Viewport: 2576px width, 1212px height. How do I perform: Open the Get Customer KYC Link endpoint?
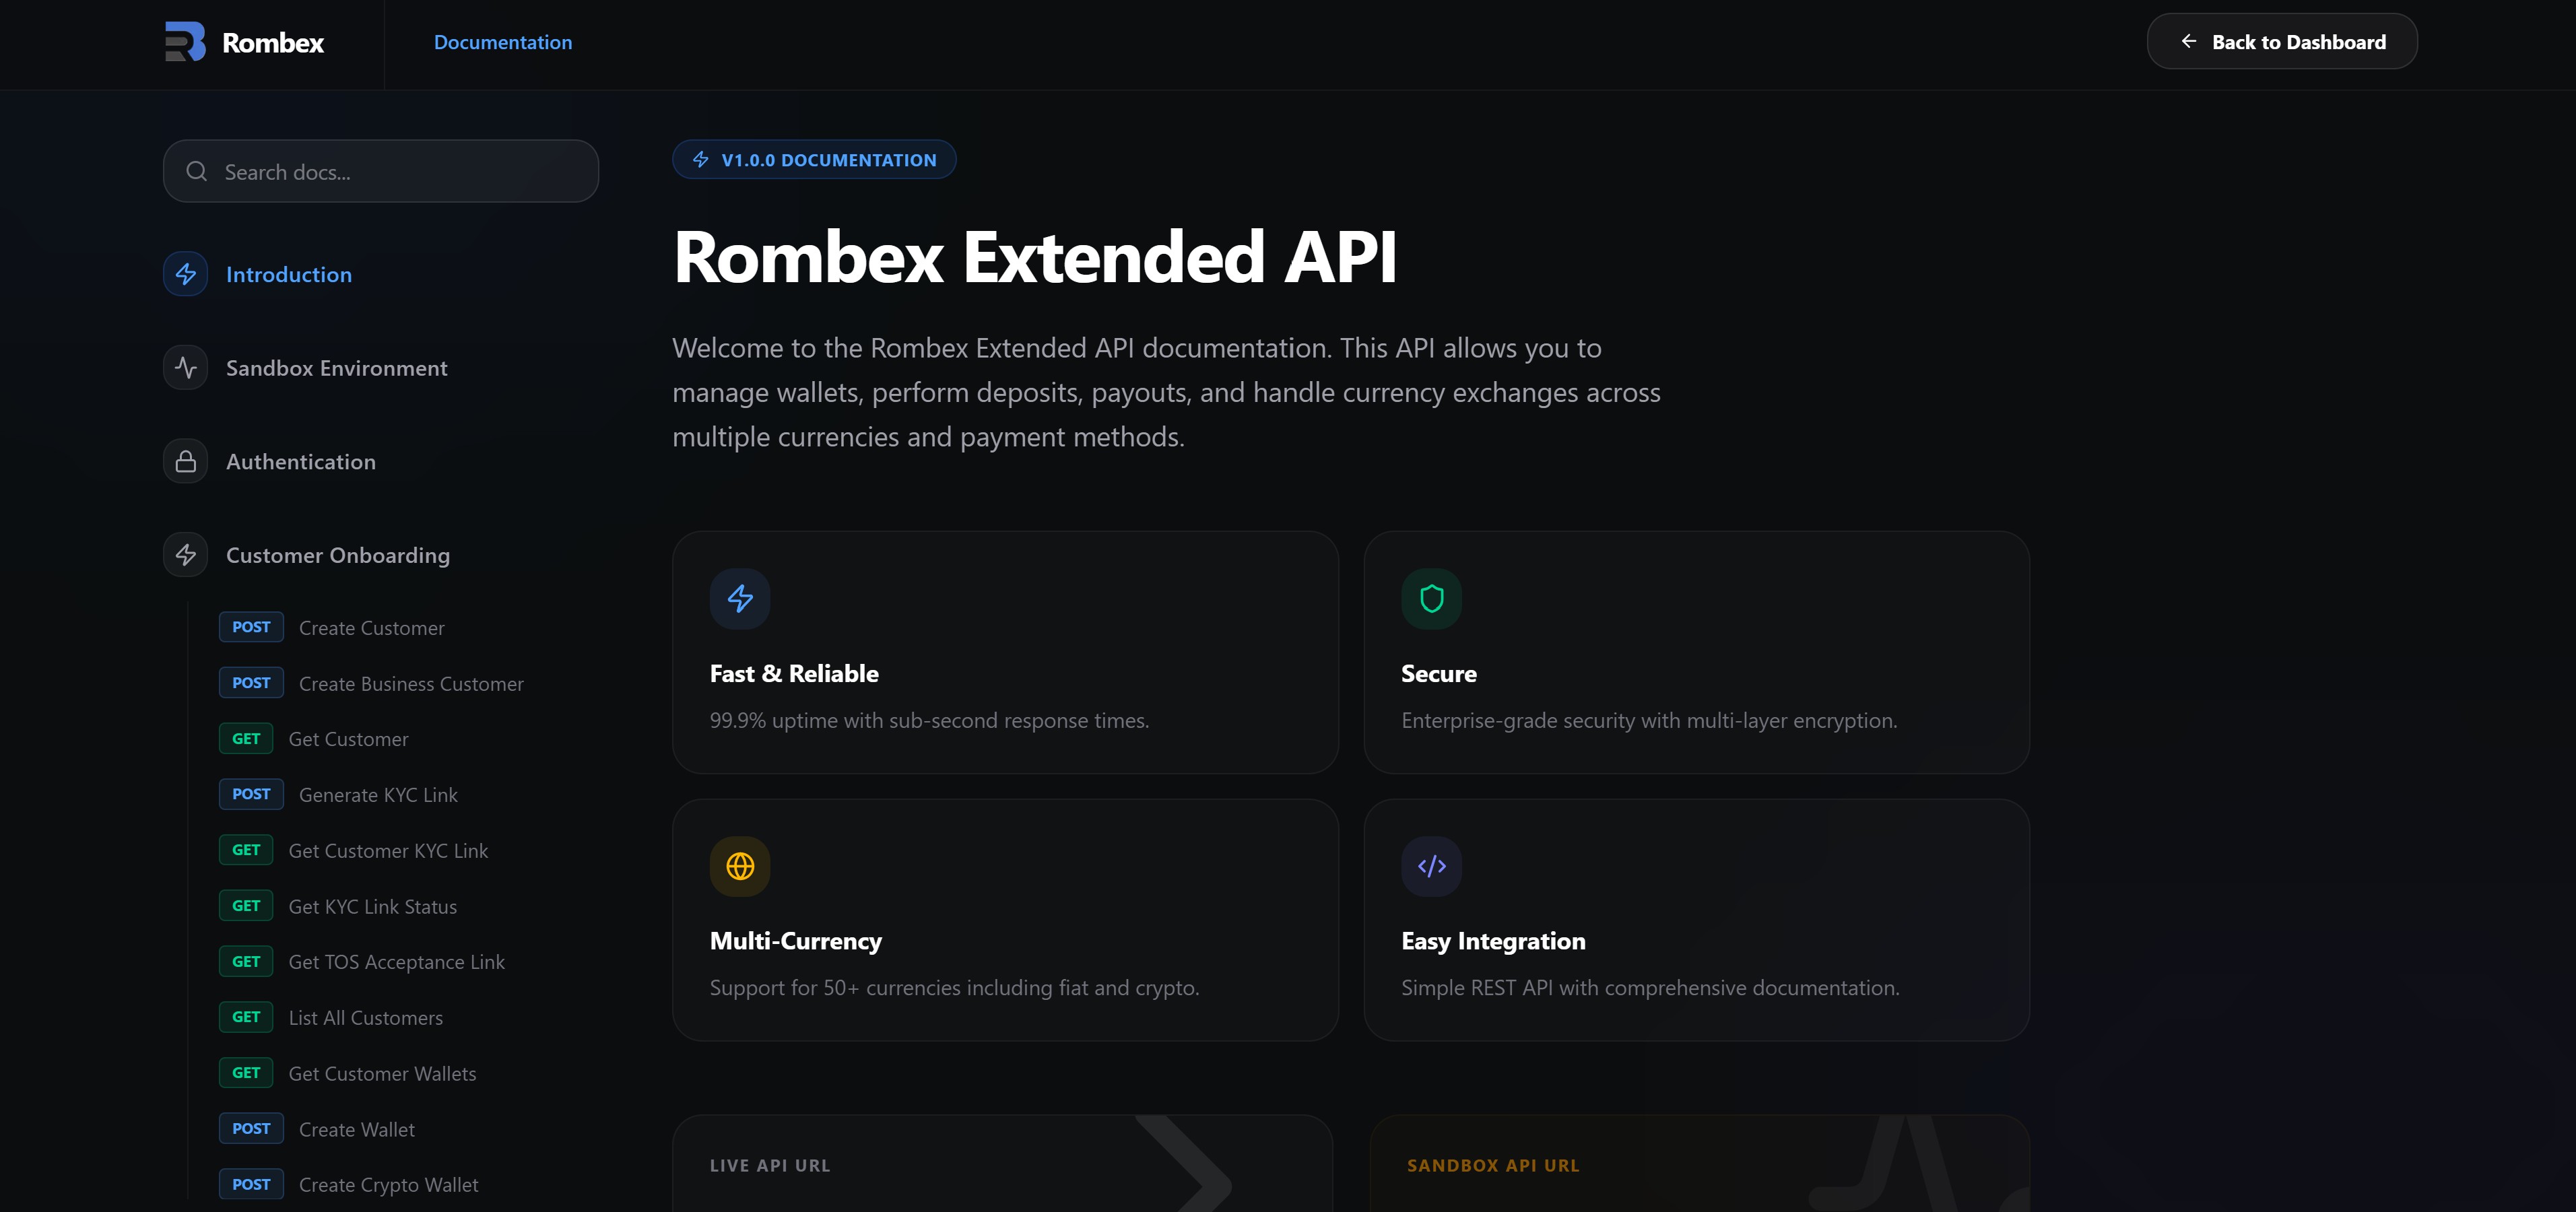coord(388,851)
